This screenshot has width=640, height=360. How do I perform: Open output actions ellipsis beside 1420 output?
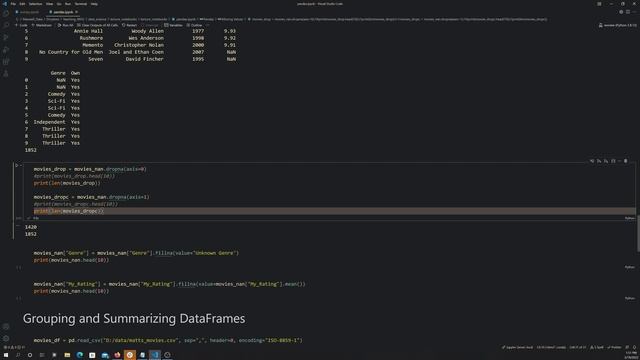tap(18, 225)
